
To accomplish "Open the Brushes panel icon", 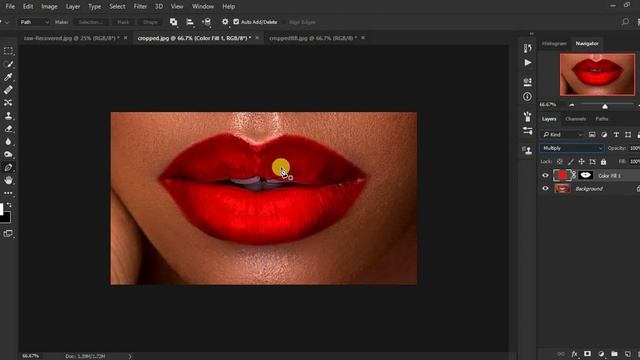I will (x=527, y=117).
